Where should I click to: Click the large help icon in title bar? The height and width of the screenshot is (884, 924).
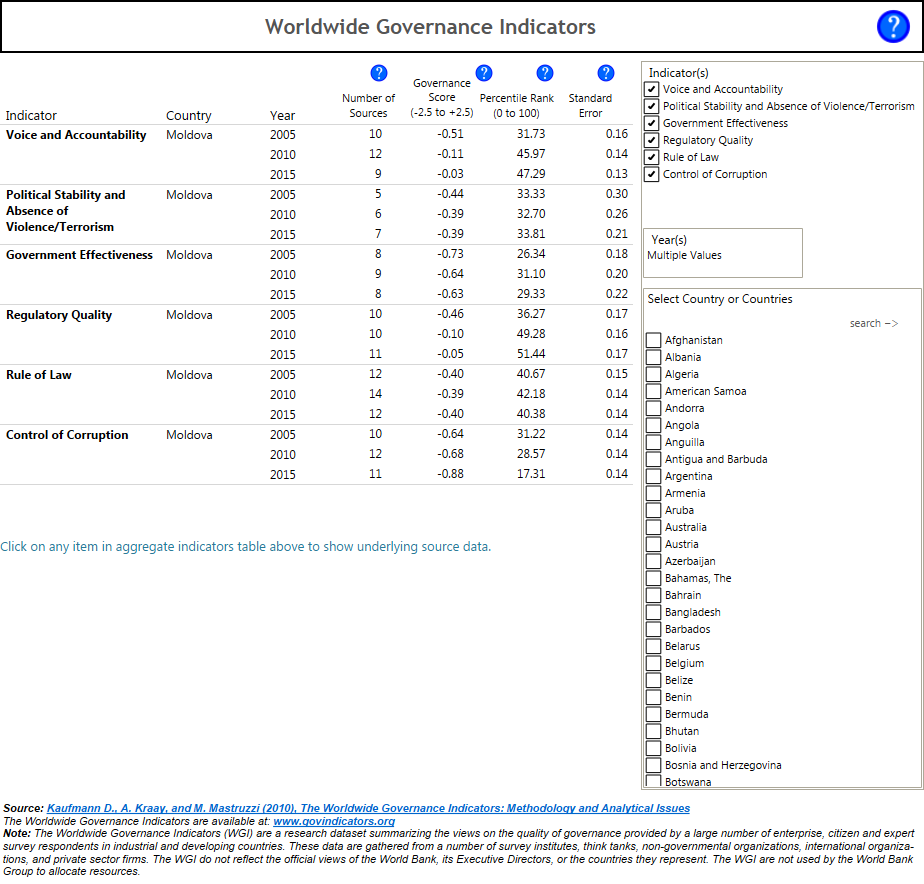point(892,27)
